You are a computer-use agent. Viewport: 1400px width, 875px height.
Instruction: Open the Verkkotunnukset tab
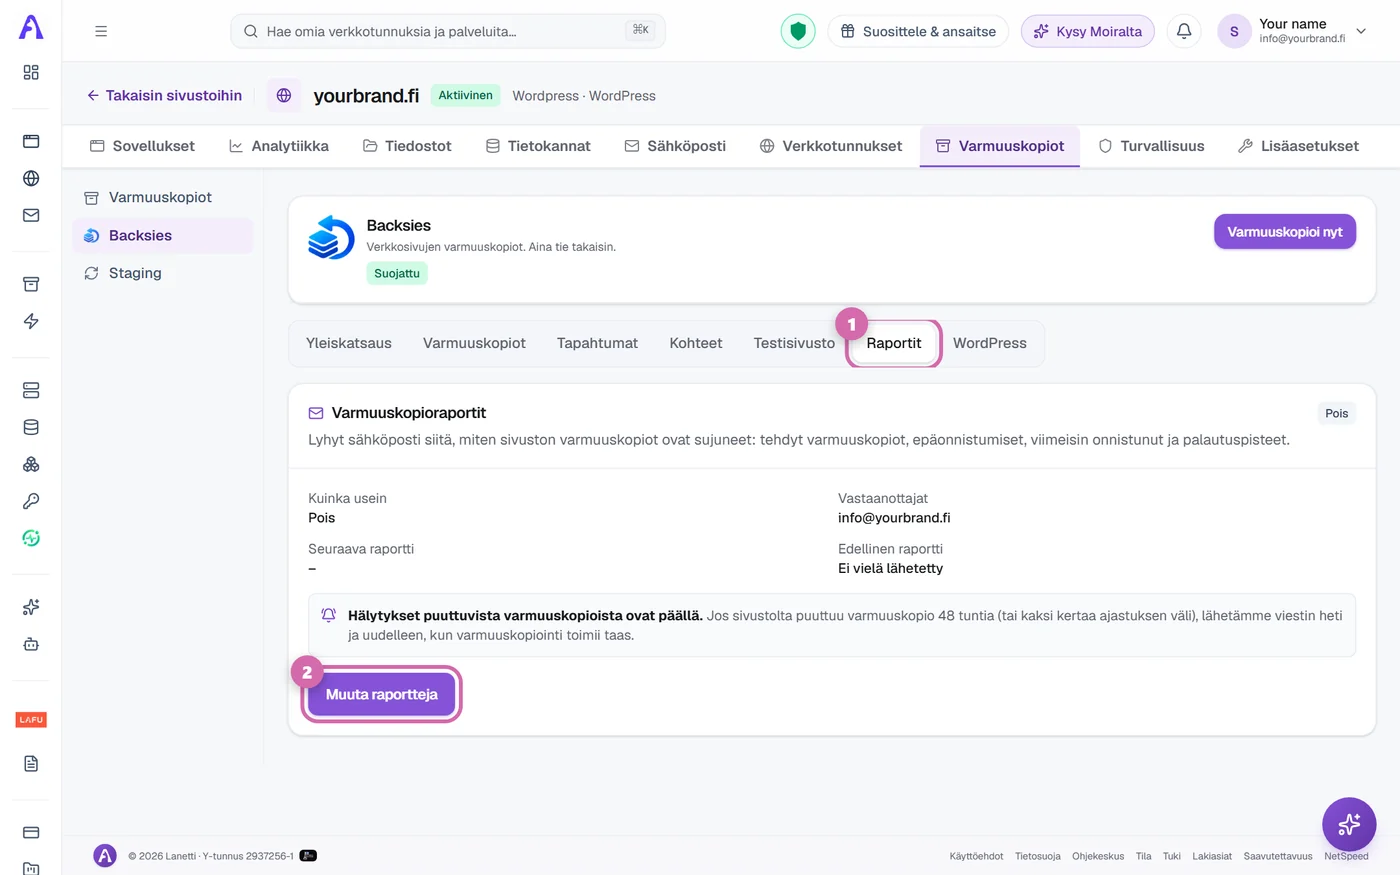click(831, 146)
